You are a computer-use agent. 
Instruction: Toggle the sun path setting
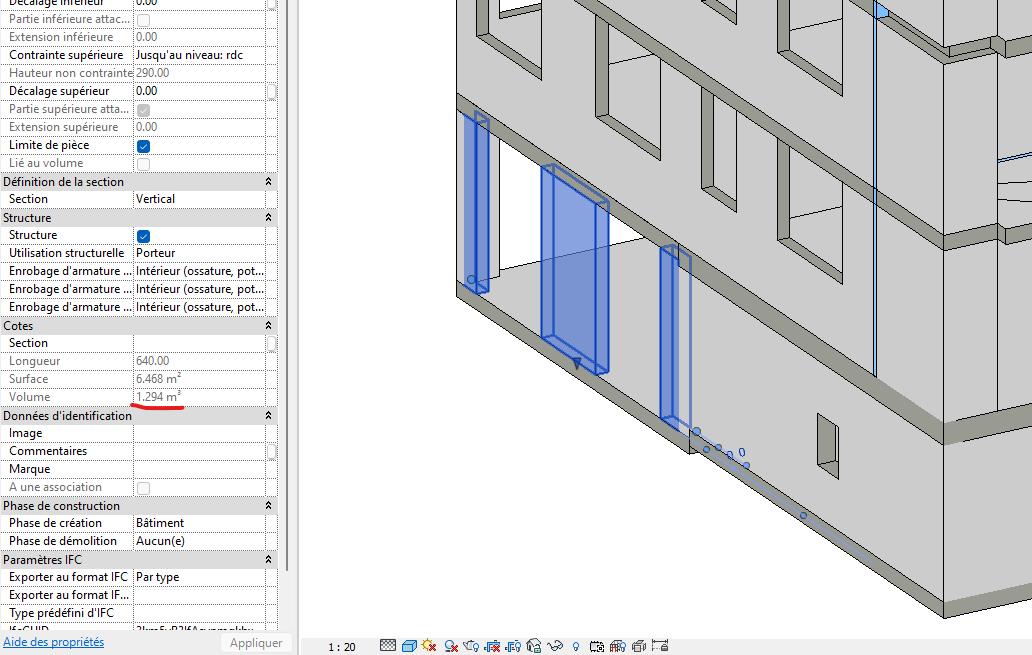pyautogui.click(x=429, y=644)
